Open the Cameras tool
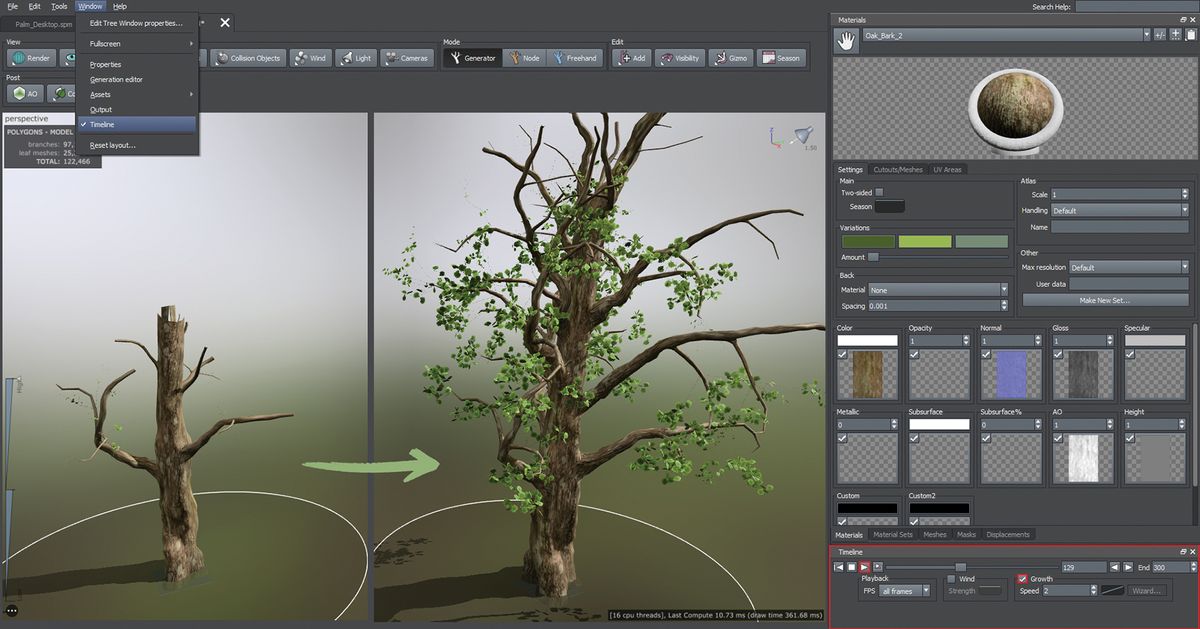 (x=406, y=58)
